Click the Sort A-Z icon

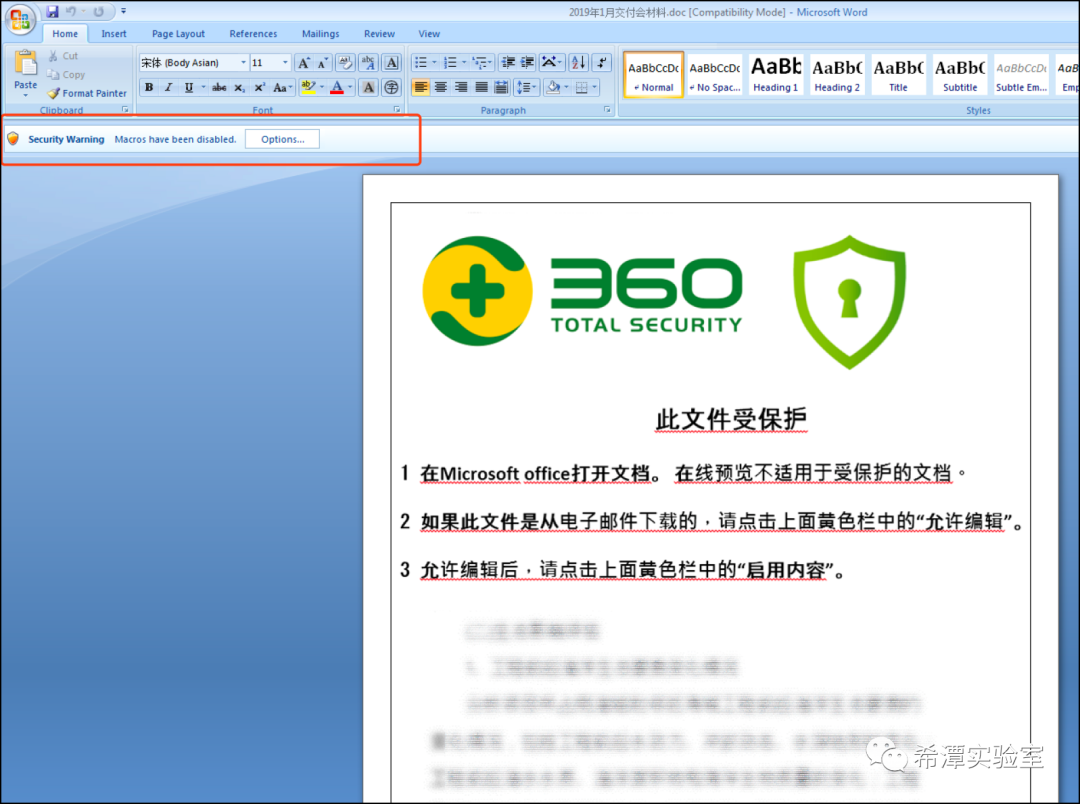579,63
